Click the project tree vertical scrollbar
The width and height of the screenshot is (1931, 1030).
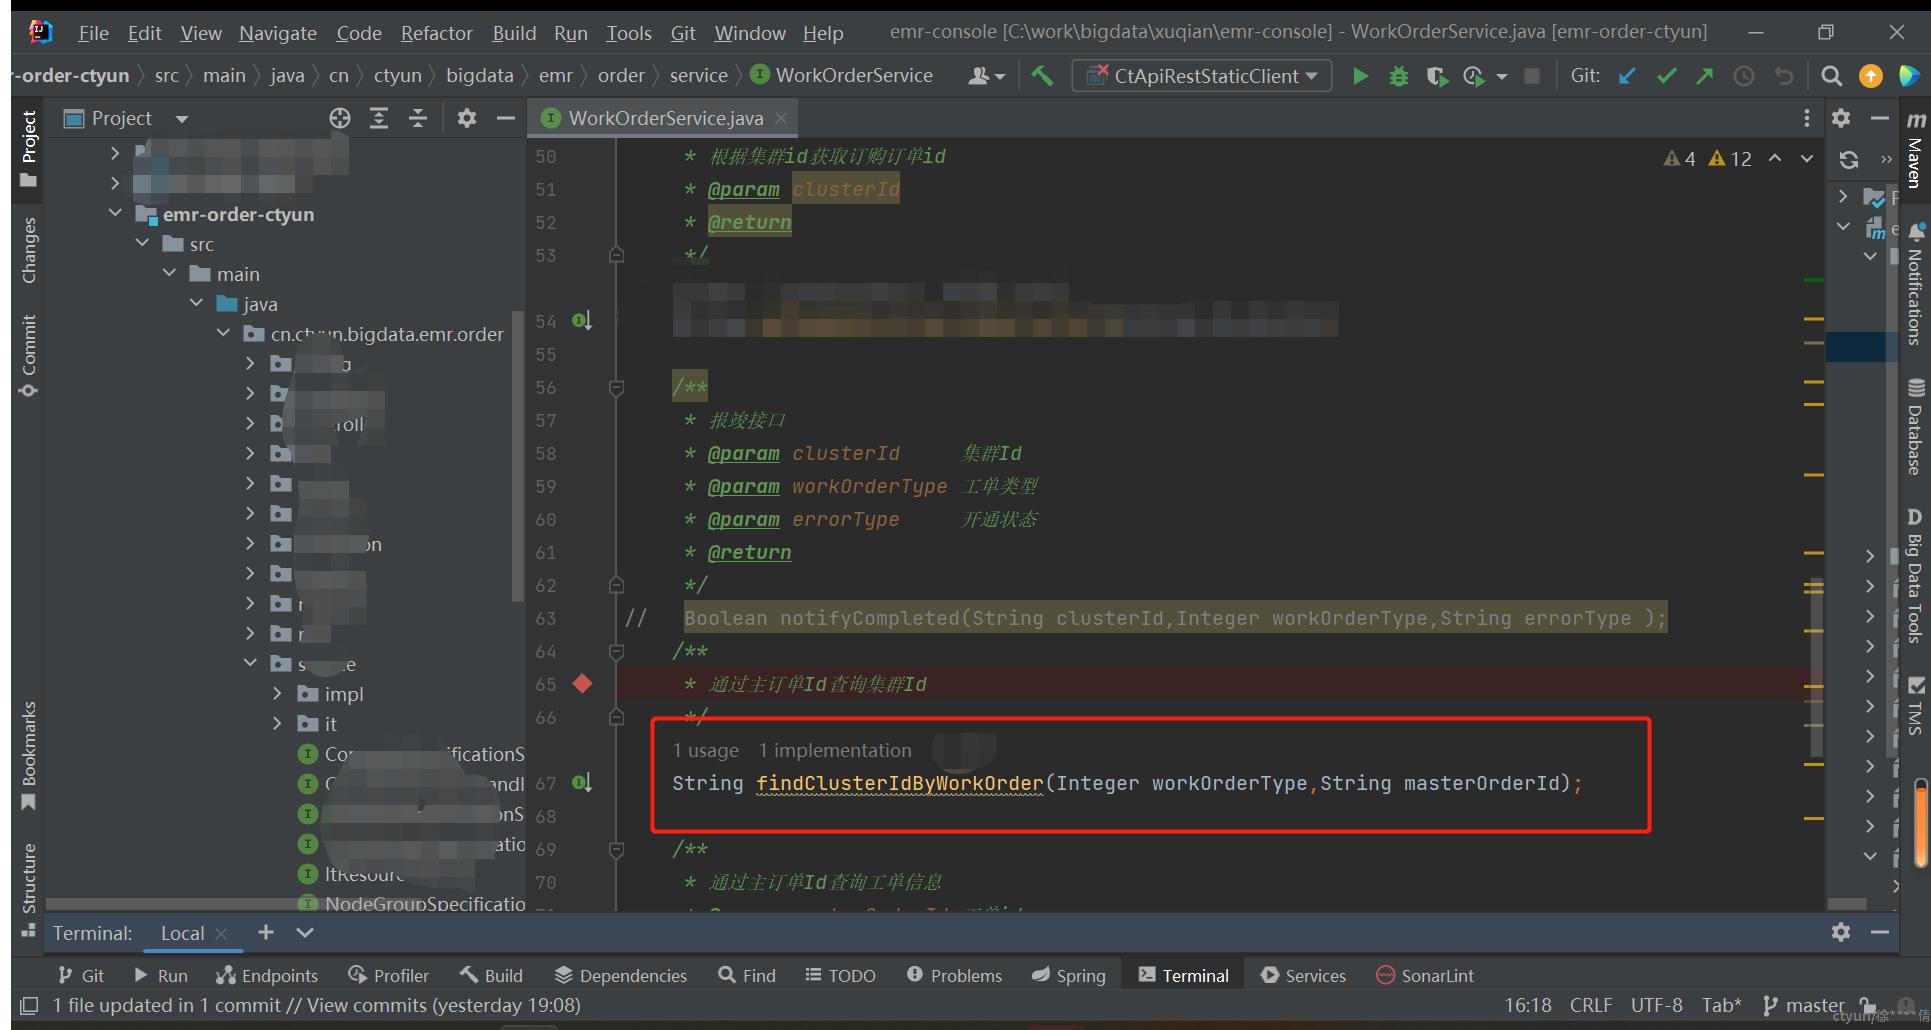coord(517,455)
